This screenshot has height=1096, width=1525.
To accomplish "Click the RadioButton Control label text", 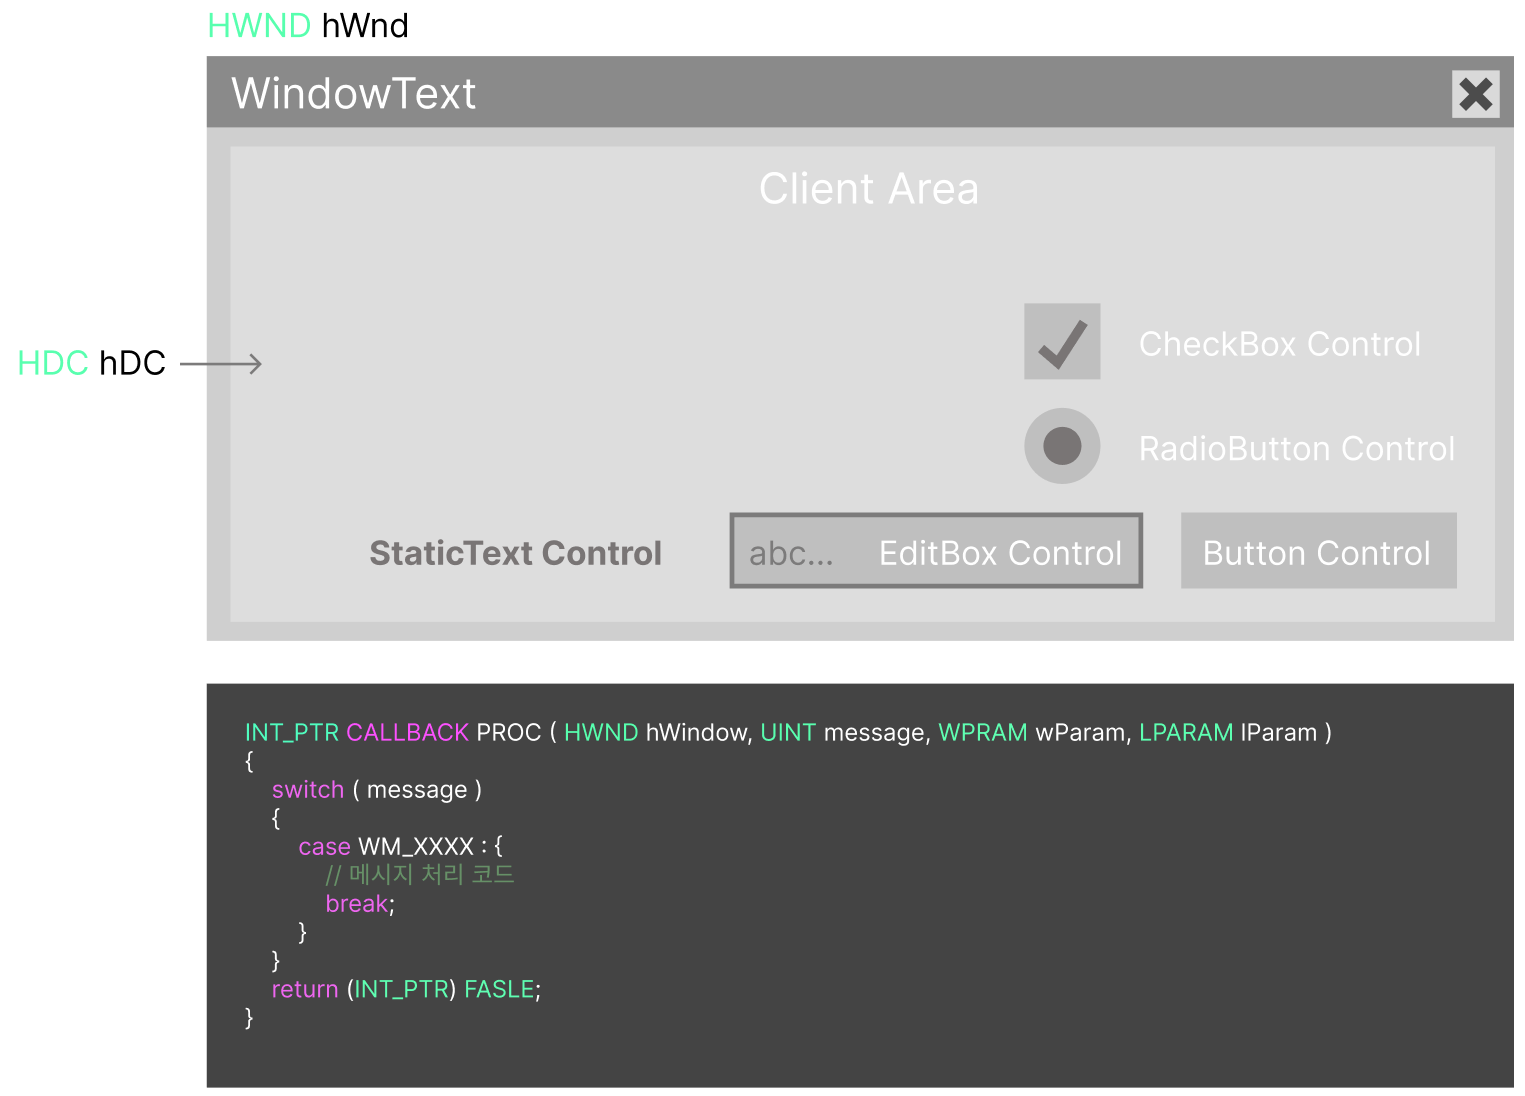I will (1296, 449).
